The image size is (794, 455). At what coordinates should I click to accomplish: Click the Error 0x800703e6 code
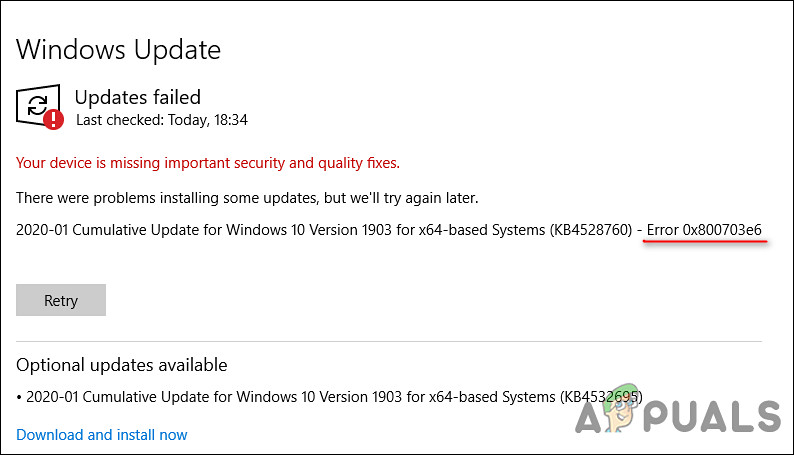(x=704, y=230)
